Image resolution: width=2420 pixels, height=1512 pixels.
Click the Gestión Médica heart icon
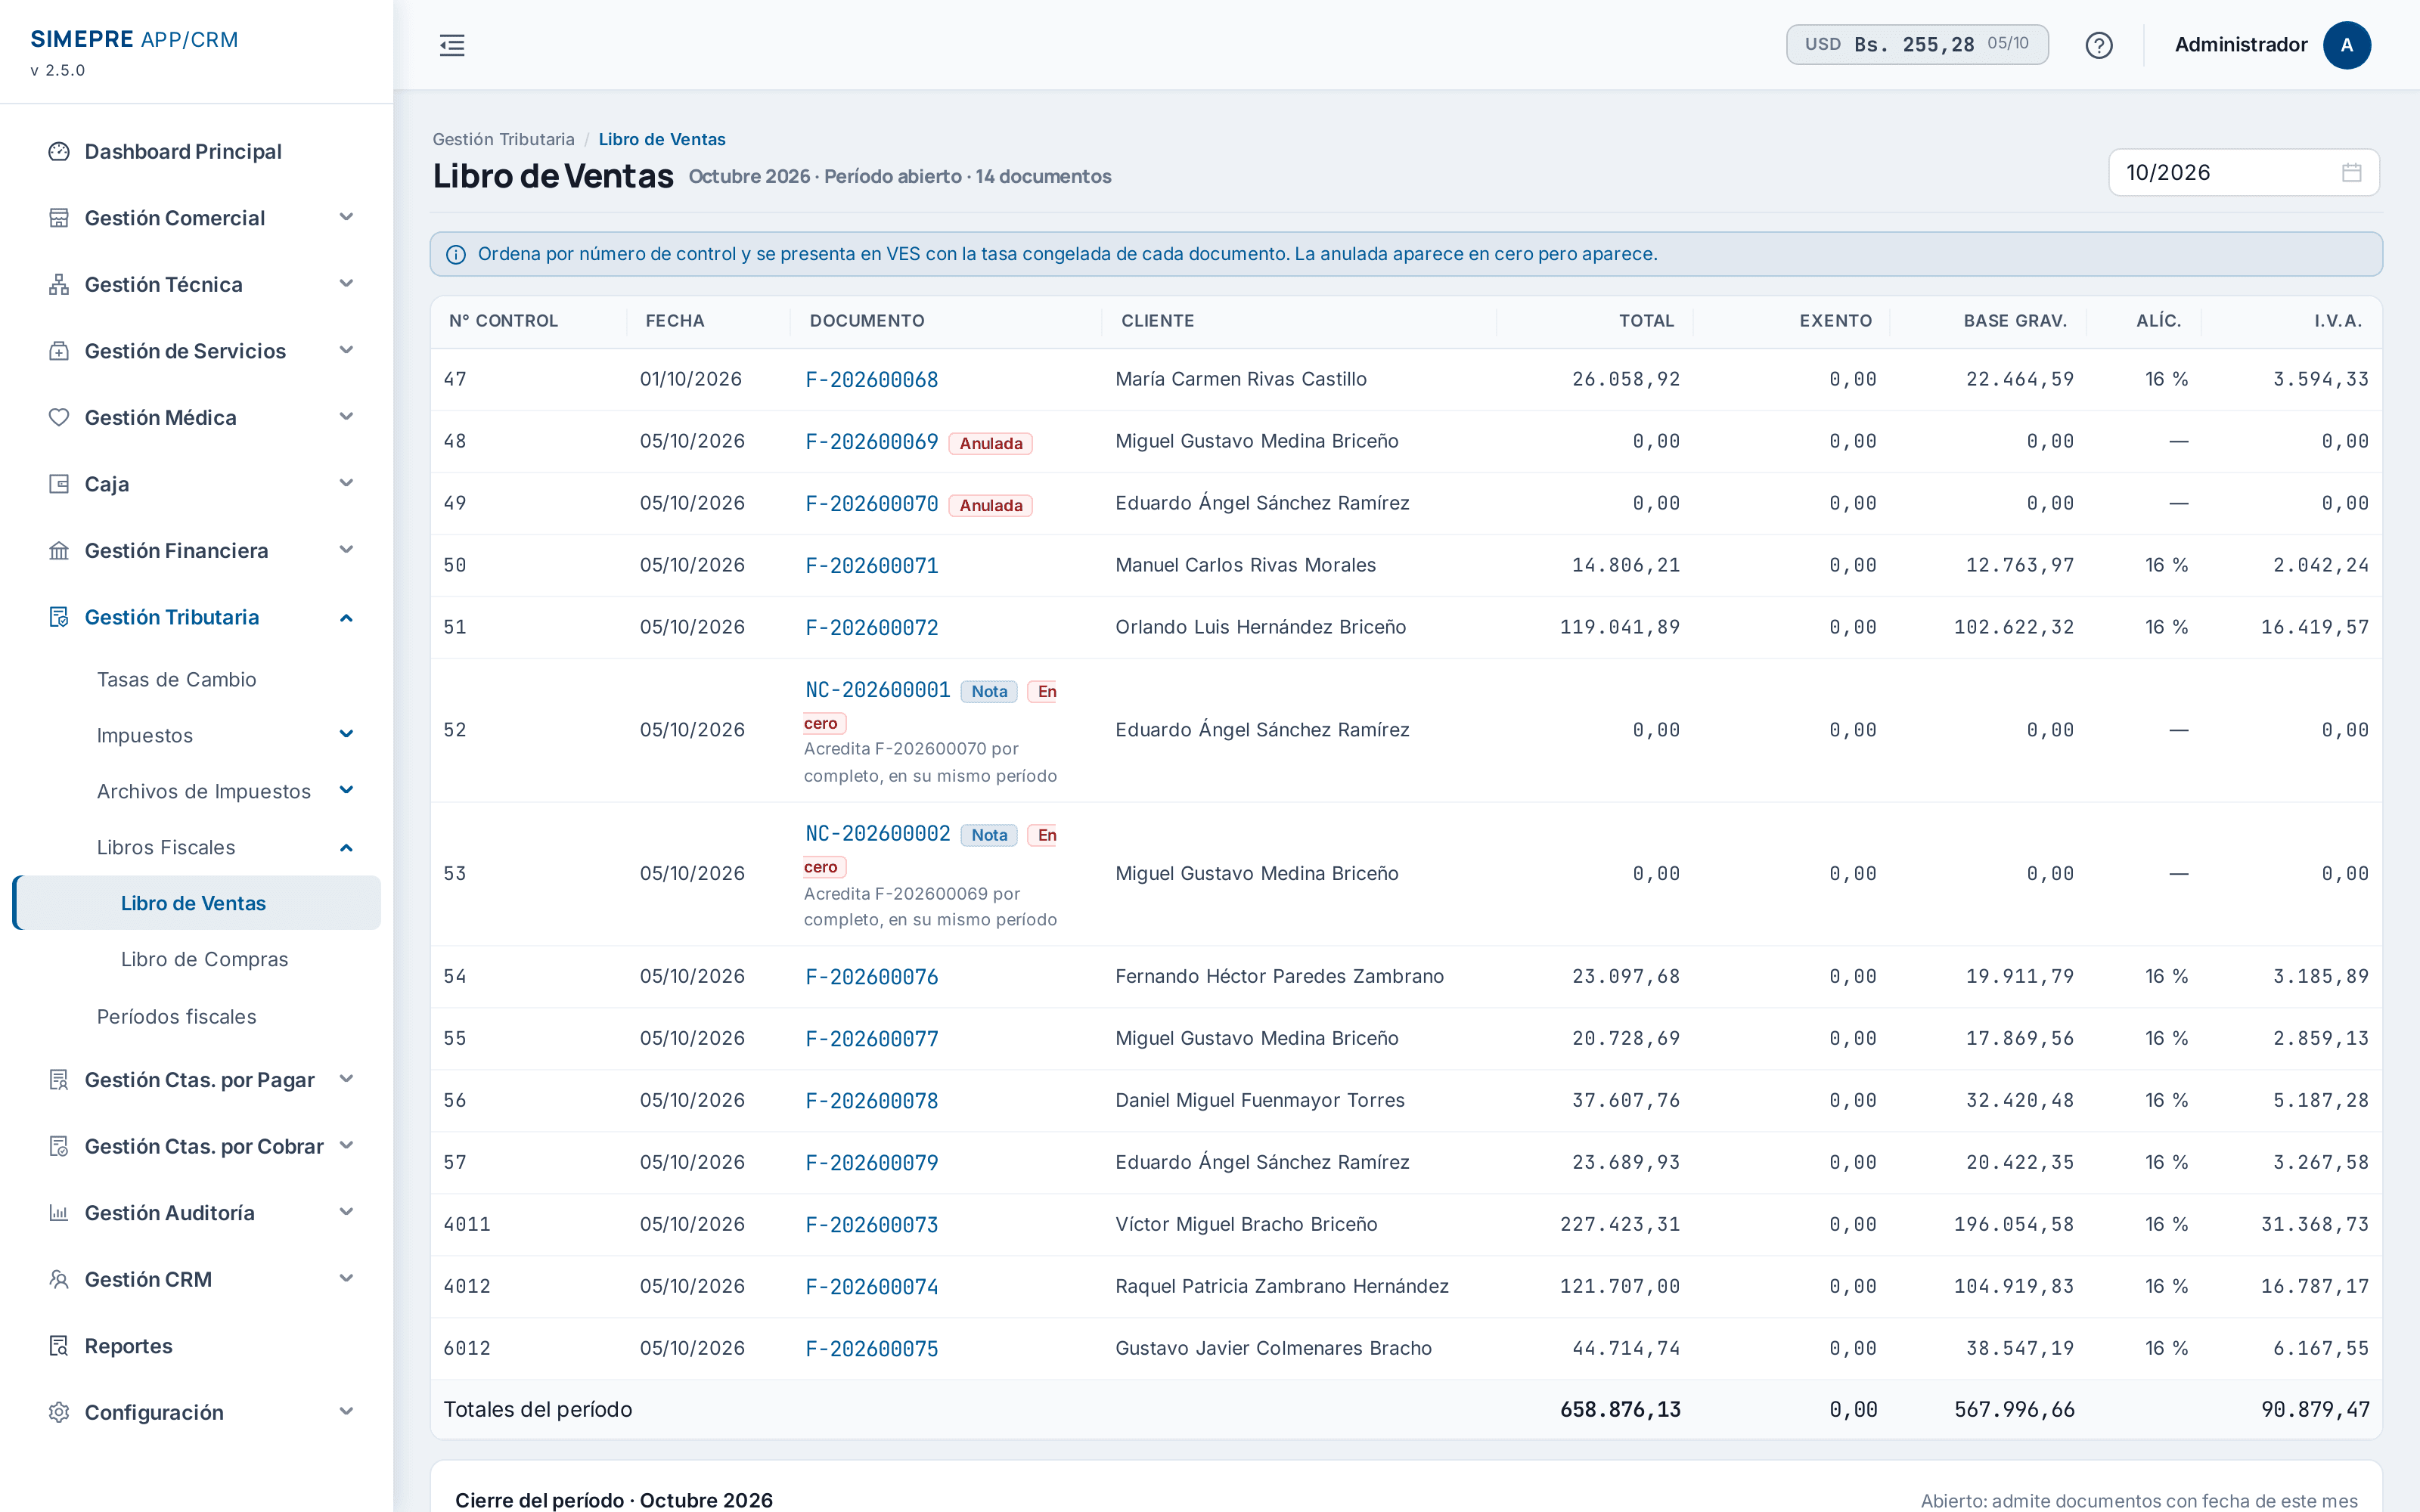point(59,417)
